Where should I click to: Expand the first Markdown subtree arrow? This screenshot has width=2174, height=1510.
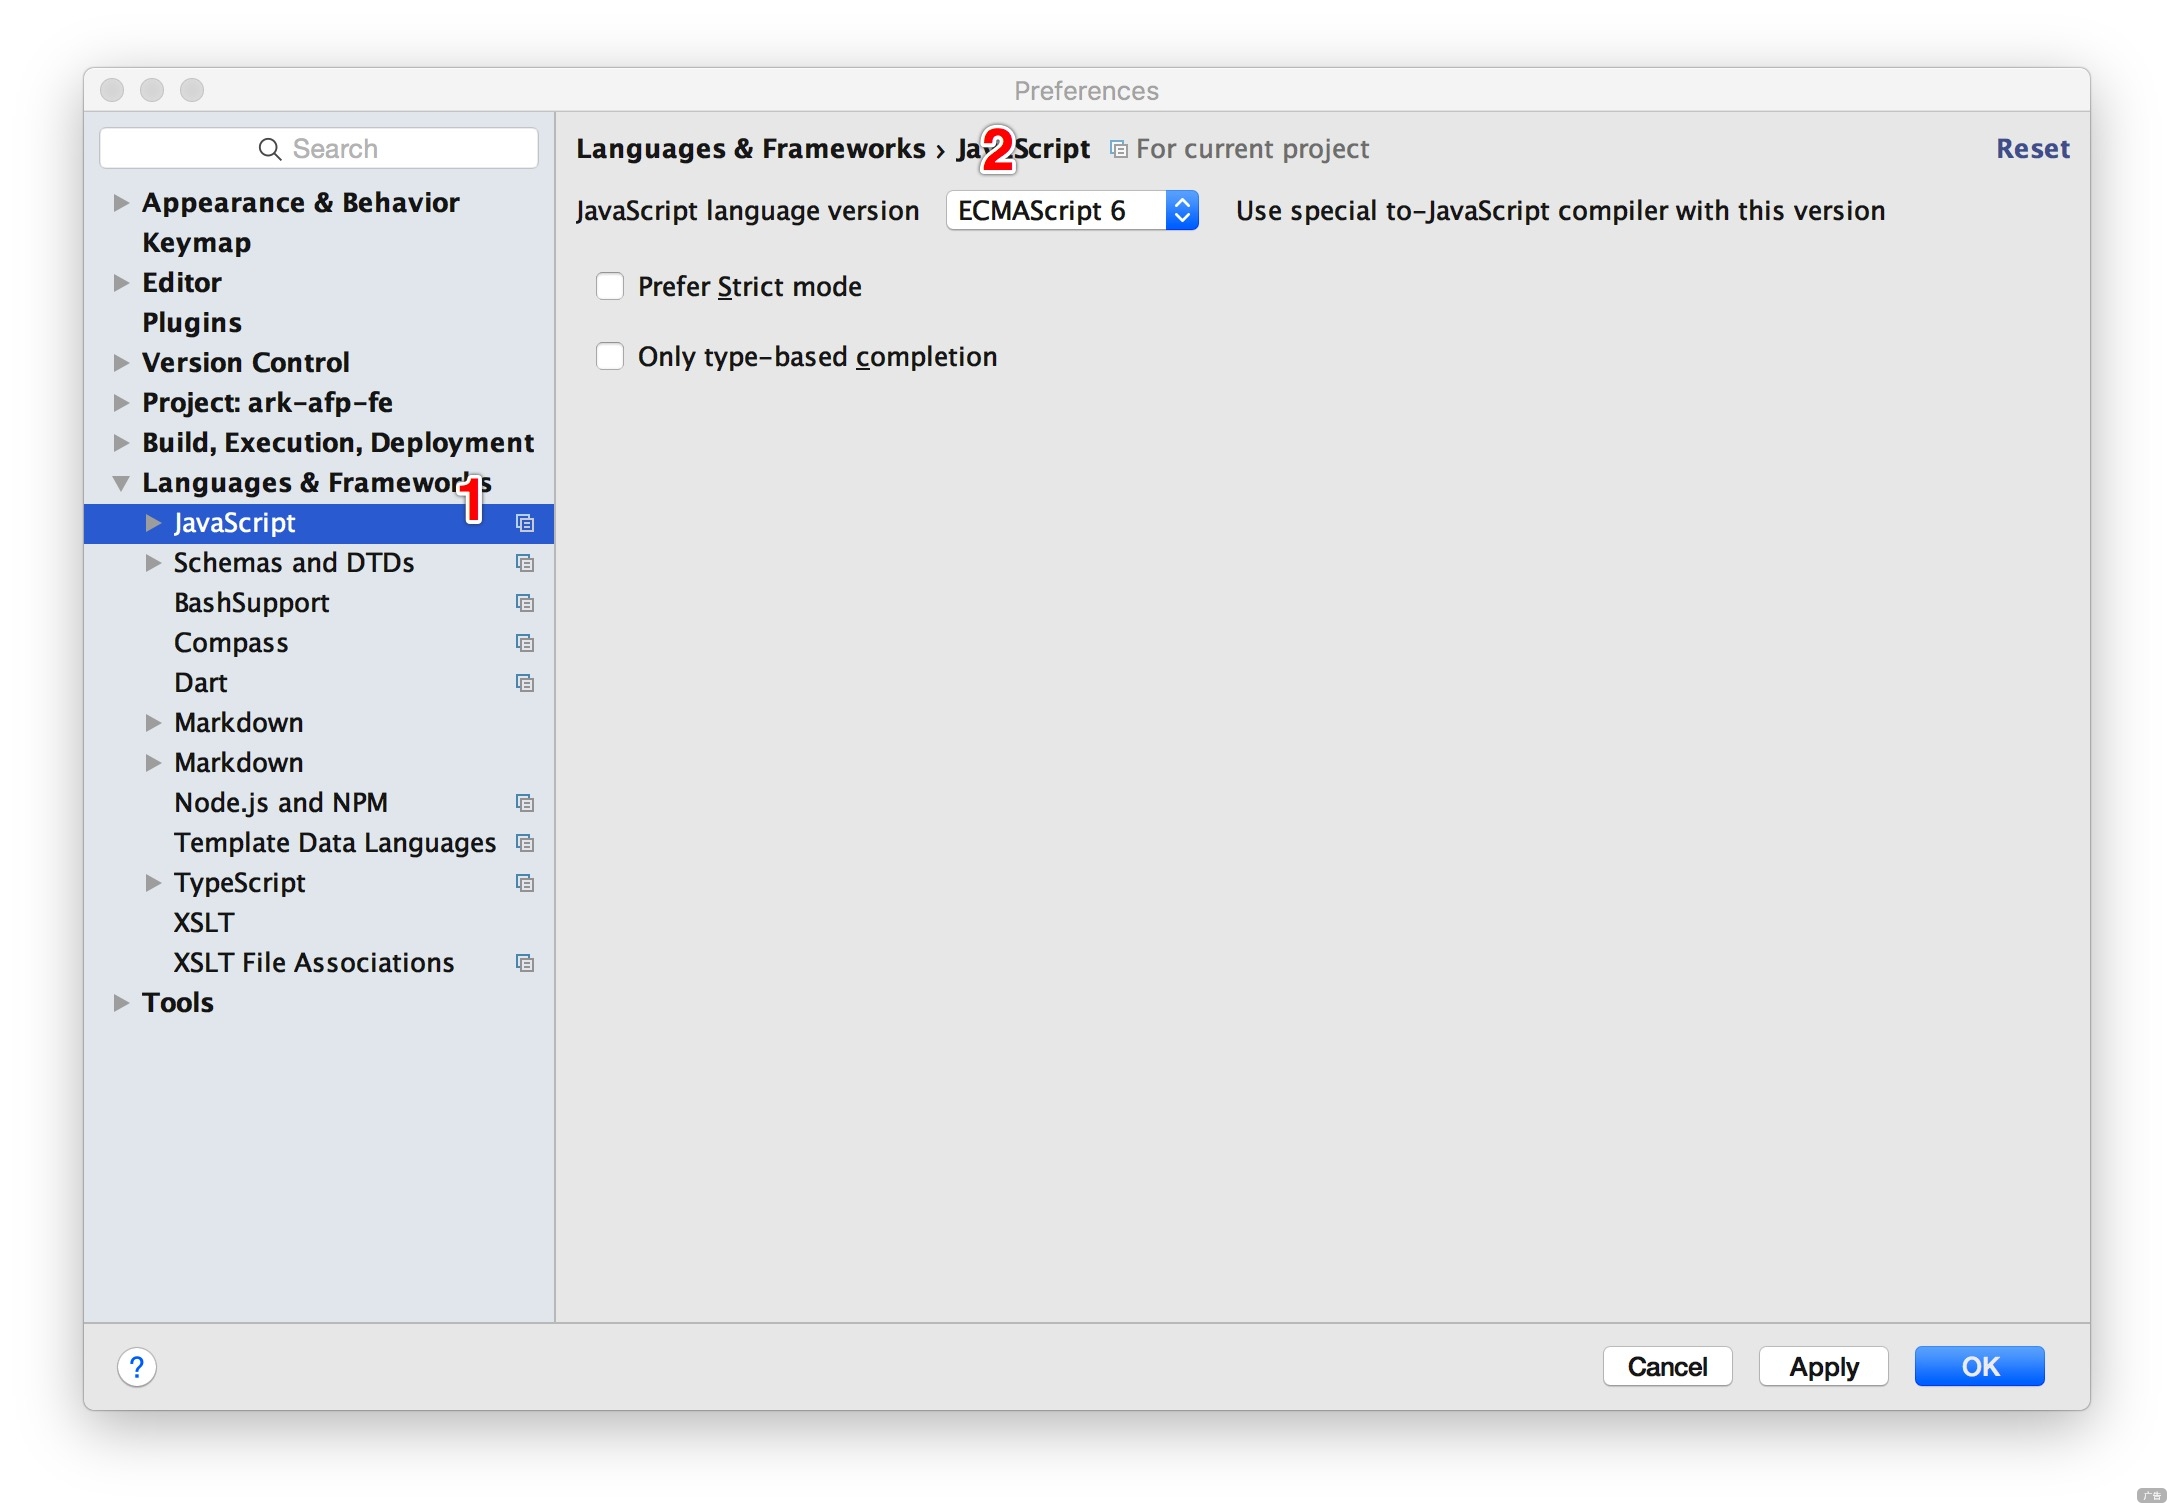[x=153, y=723]
